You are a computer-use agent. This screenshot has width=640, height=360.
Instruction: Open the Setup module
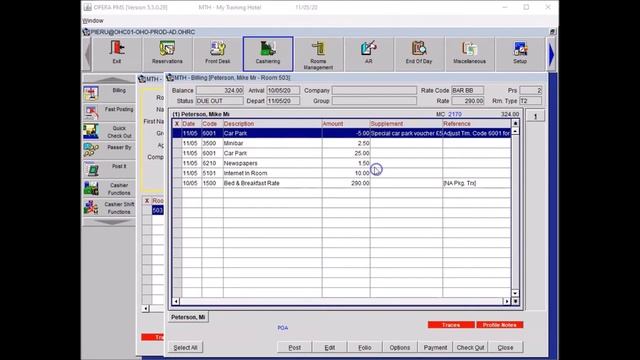click(520, 54)
